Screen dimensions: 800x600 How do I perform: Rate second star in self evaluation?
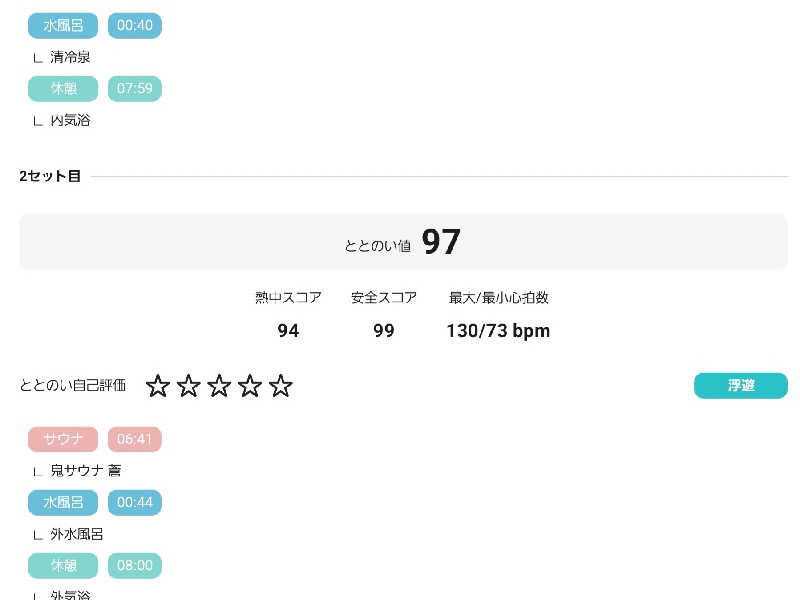pyautogui.click(x=189, y=386)
